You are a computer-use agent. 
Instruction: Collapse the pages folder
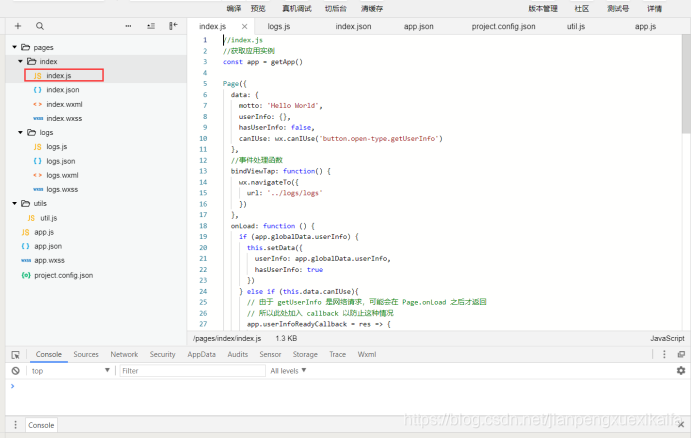click(15, 47)
